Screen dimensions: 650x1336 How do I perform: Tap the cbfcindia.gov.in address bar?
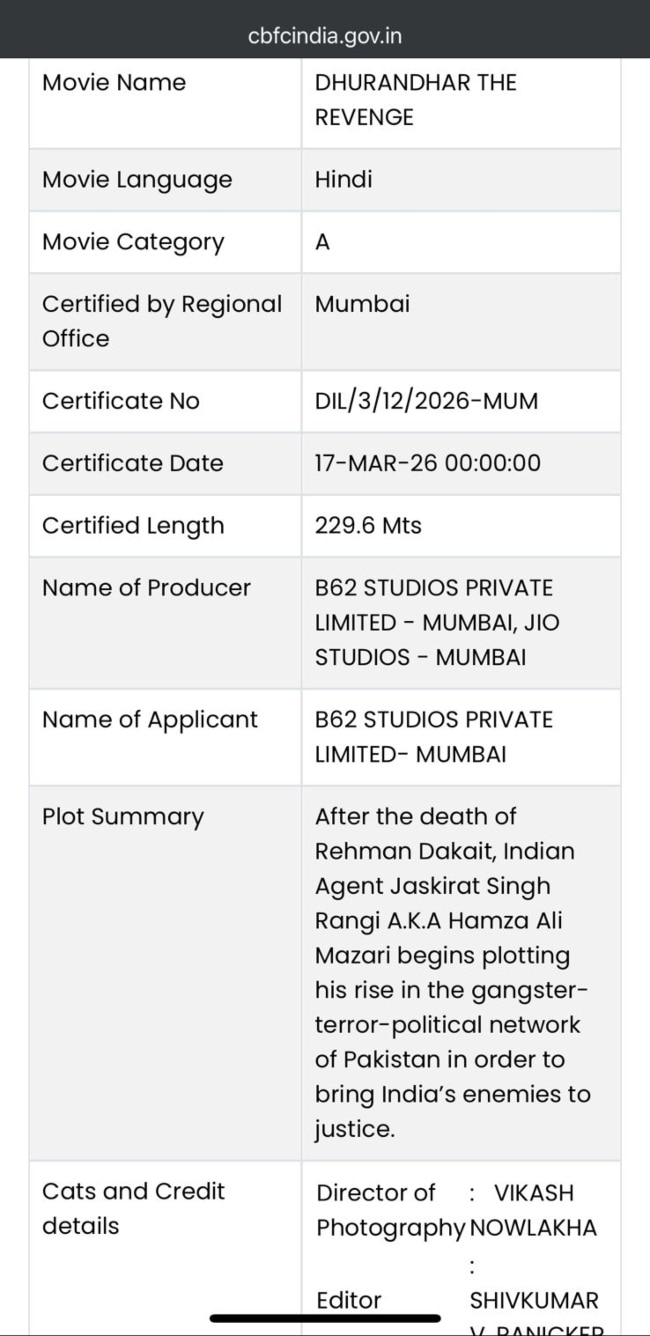click(325, 37)
